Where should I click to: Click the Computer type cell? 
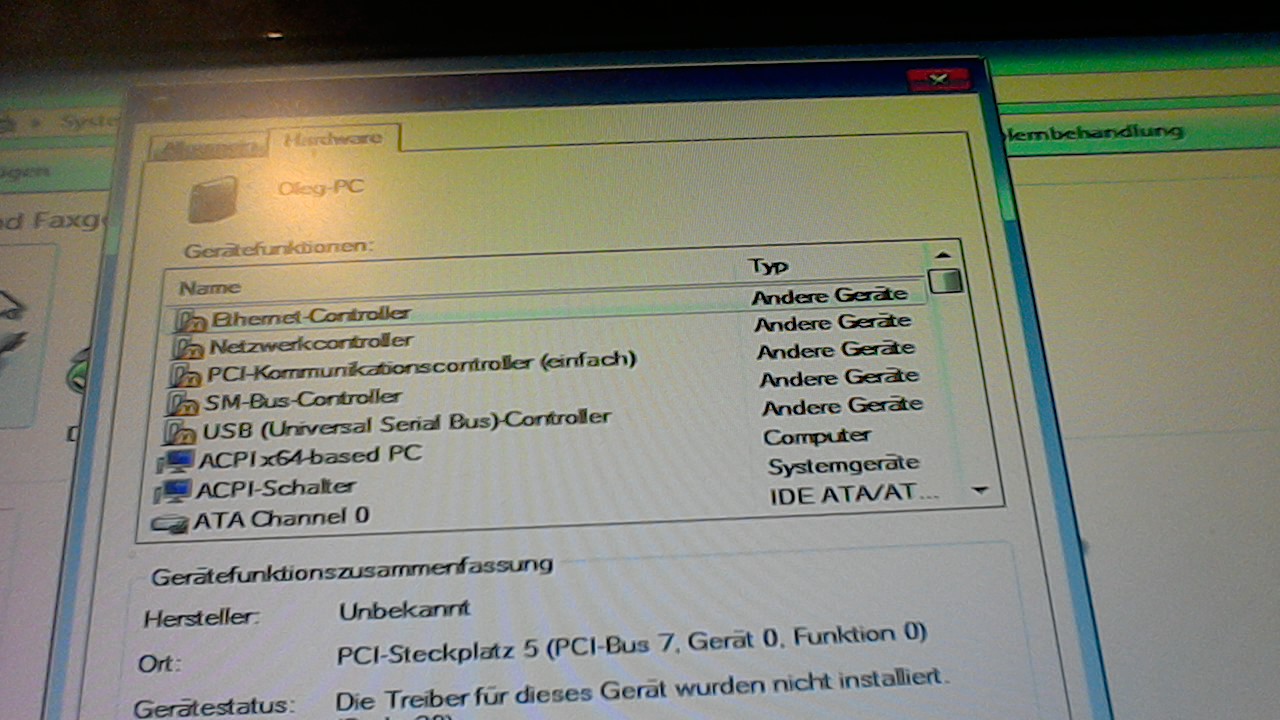tap(816, 436)
